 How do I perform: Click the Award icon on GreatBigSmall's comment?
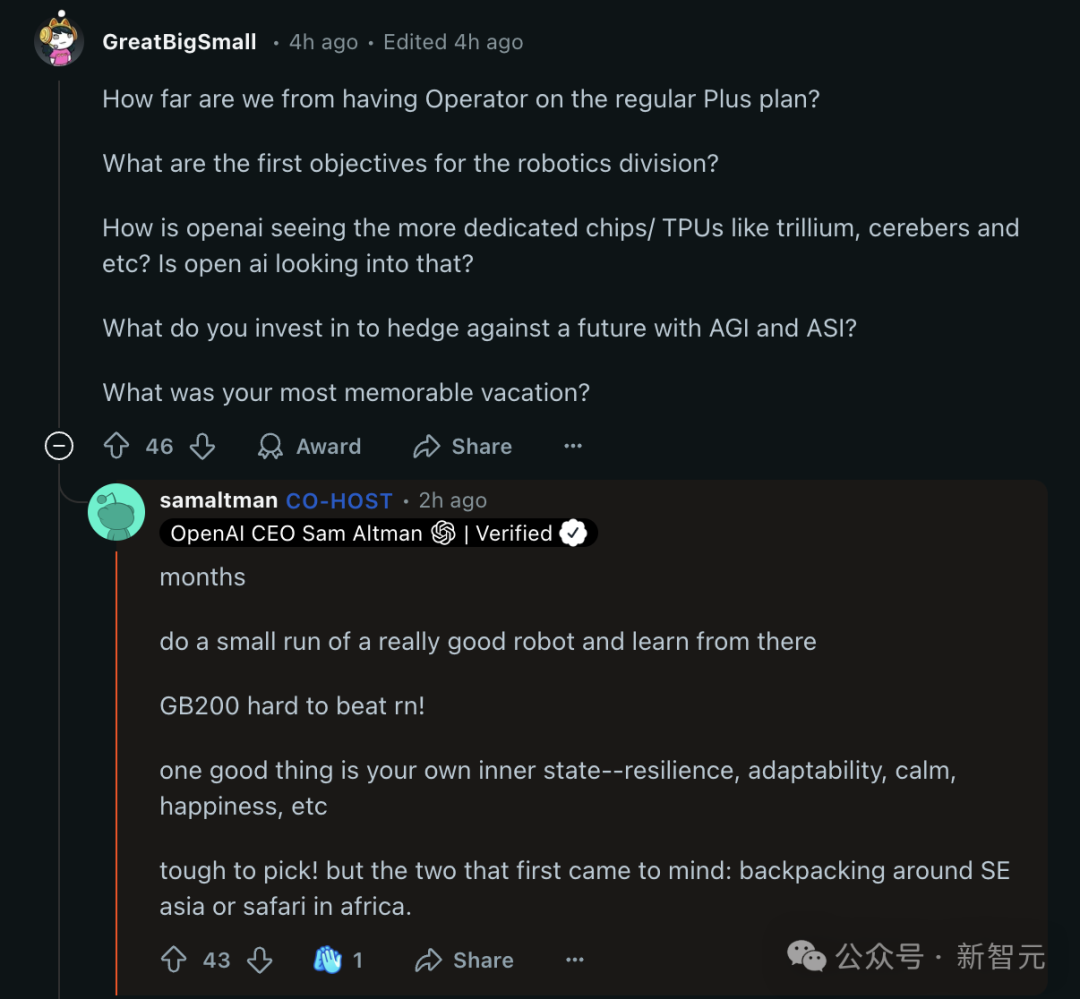[270, 446]
